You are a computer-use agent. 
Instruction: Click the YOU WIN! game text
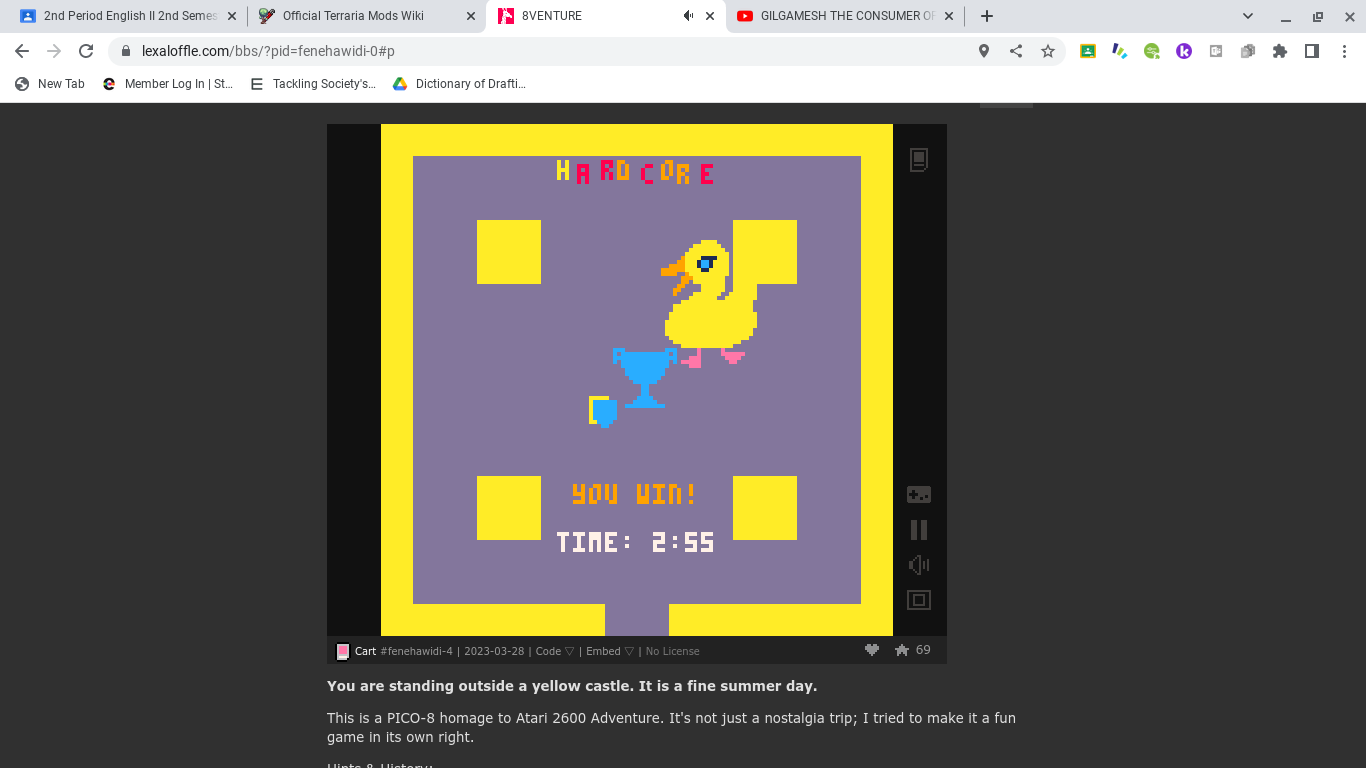(634, 494)
